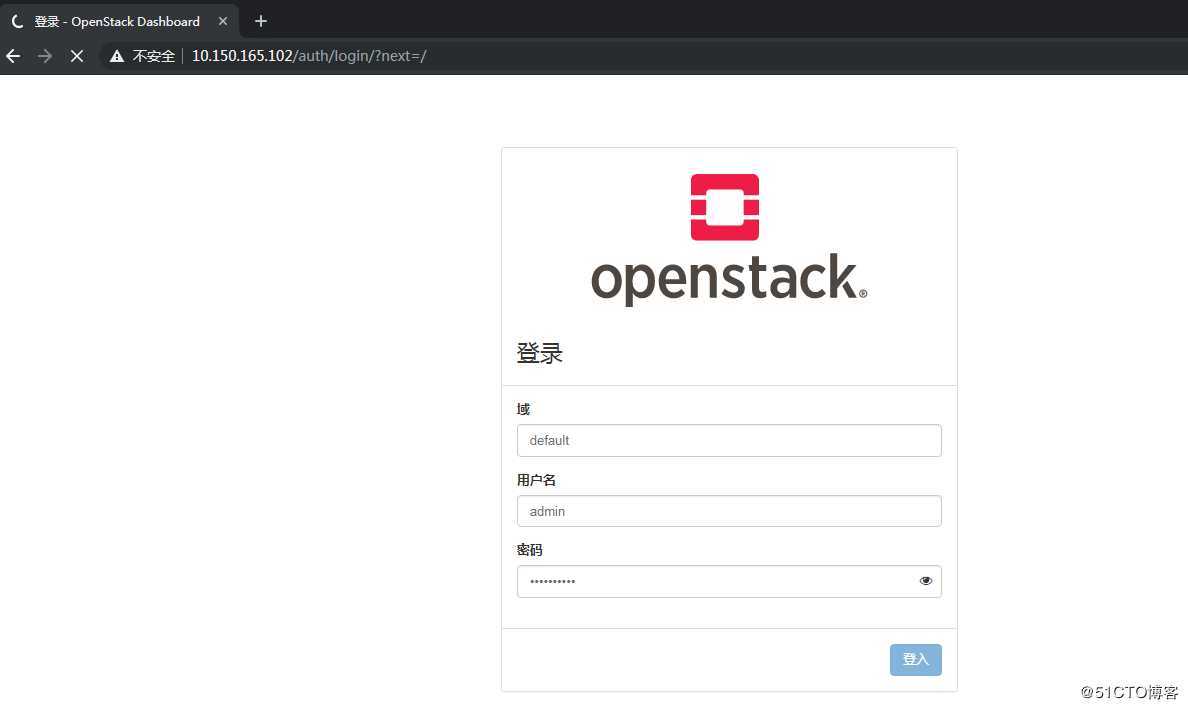Click the tab loading spinner icon
Screen dimensions: 1188x709
18,21
